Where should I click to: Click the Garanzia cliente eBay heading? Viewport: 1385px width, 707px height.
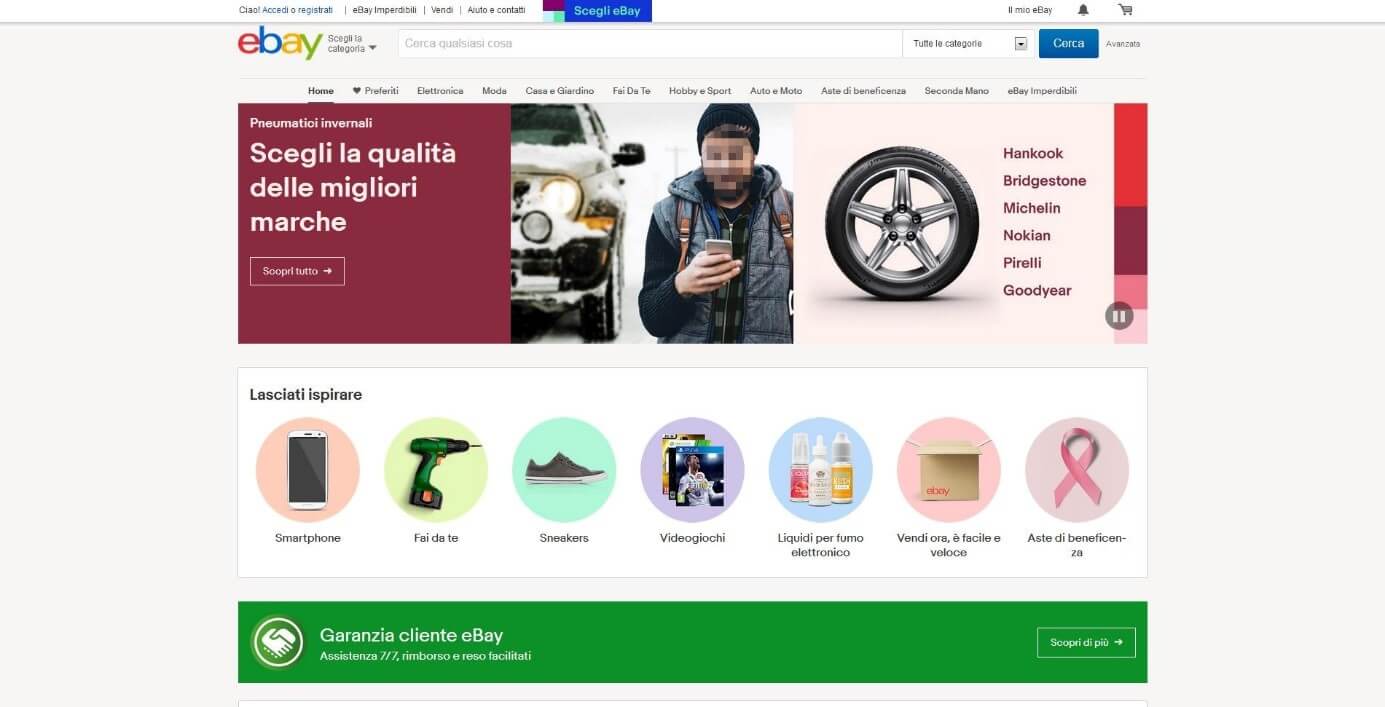click(411, 635)
